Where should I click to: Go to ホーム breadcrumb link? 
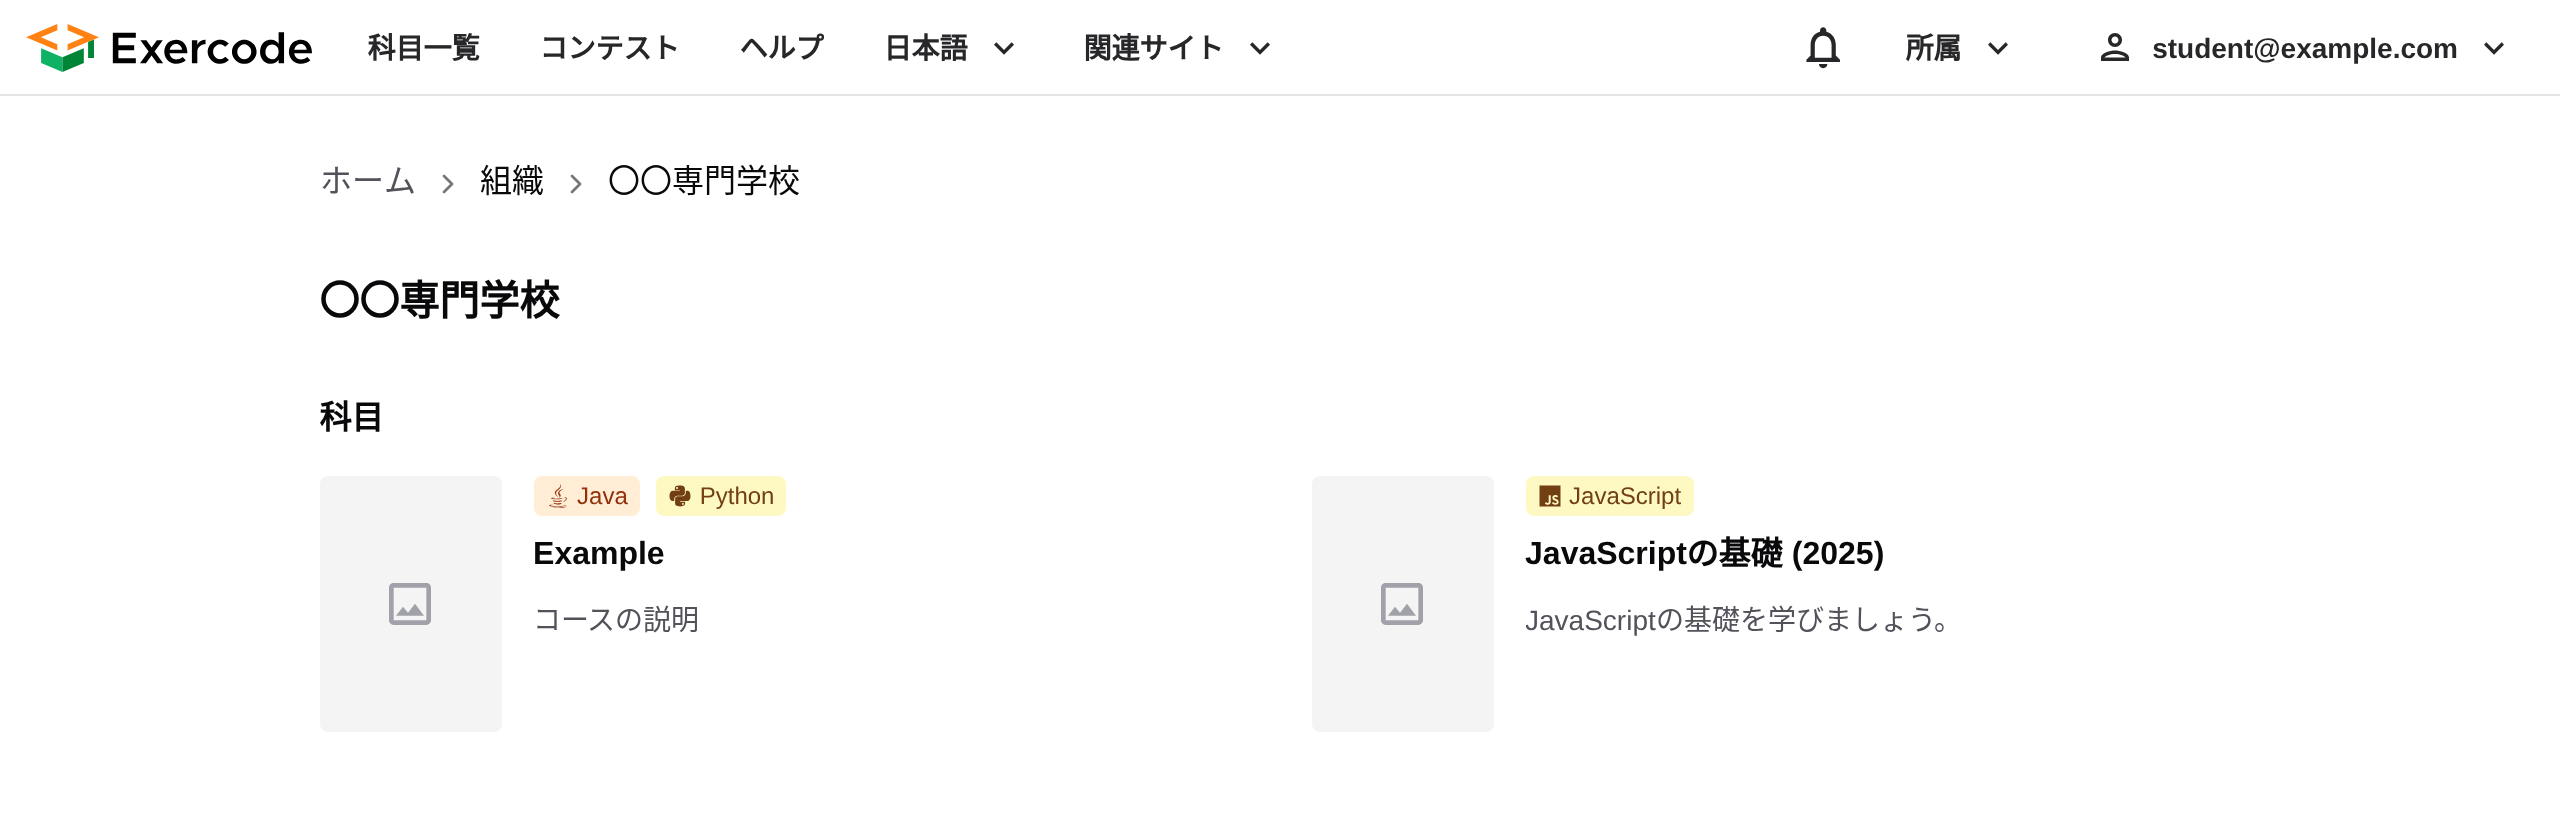(x=368, y=181)
